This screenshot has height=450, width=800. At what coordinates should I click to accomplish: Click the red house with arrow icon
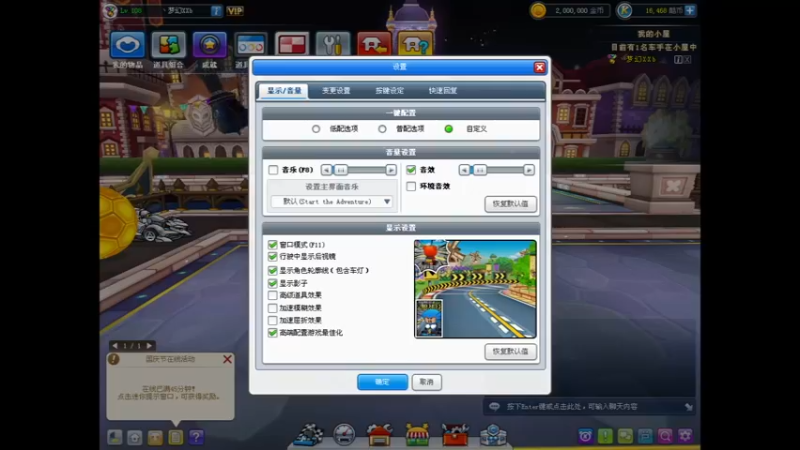(374, 45)
